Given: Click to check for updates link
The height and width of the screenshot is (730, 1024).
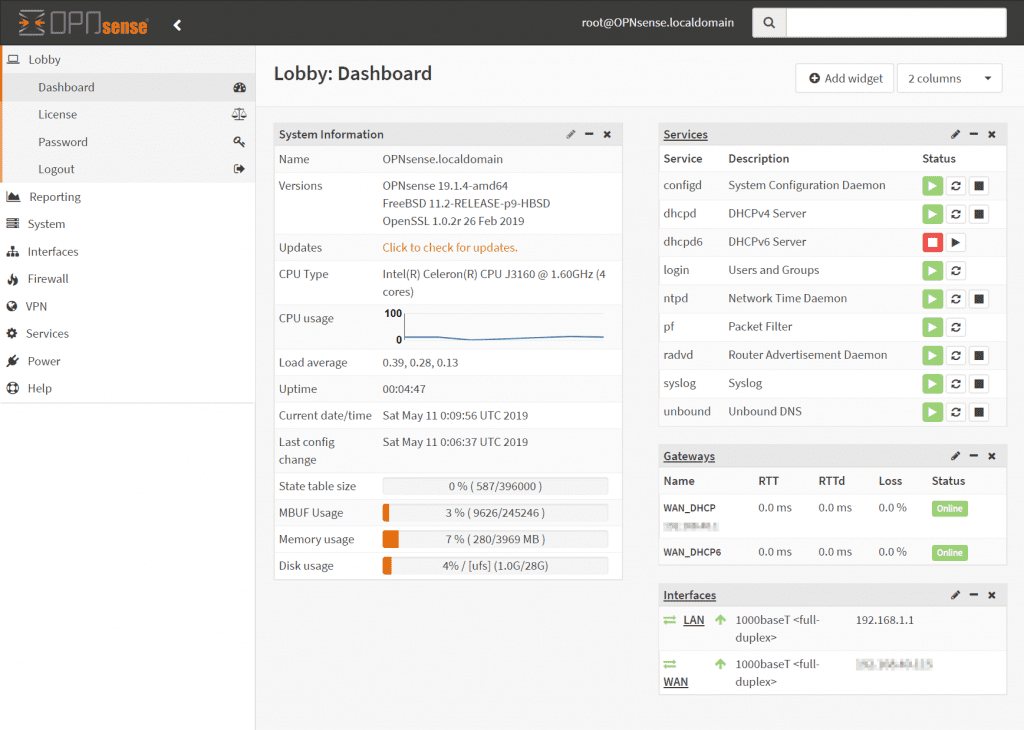Looking at the screenshot, I should point(450,247).
